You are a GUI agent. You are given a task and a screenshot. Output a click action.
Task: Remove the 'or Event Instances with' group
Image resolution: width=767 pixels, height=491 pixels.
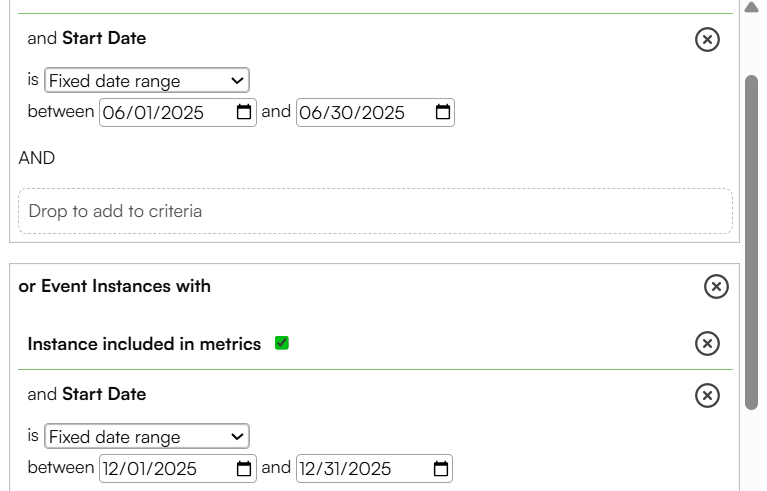(716, 286)
